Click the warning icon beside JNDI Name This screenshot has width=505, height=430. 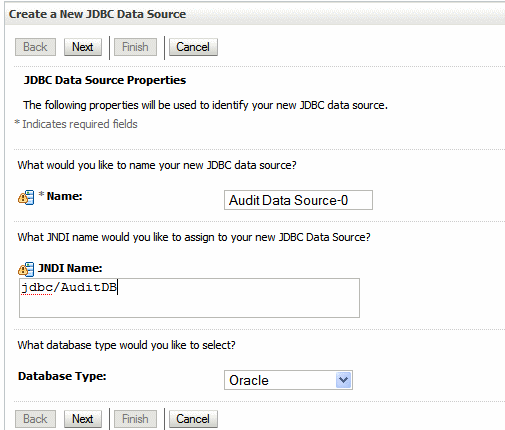pyautogui.click(x=26, y=269)
